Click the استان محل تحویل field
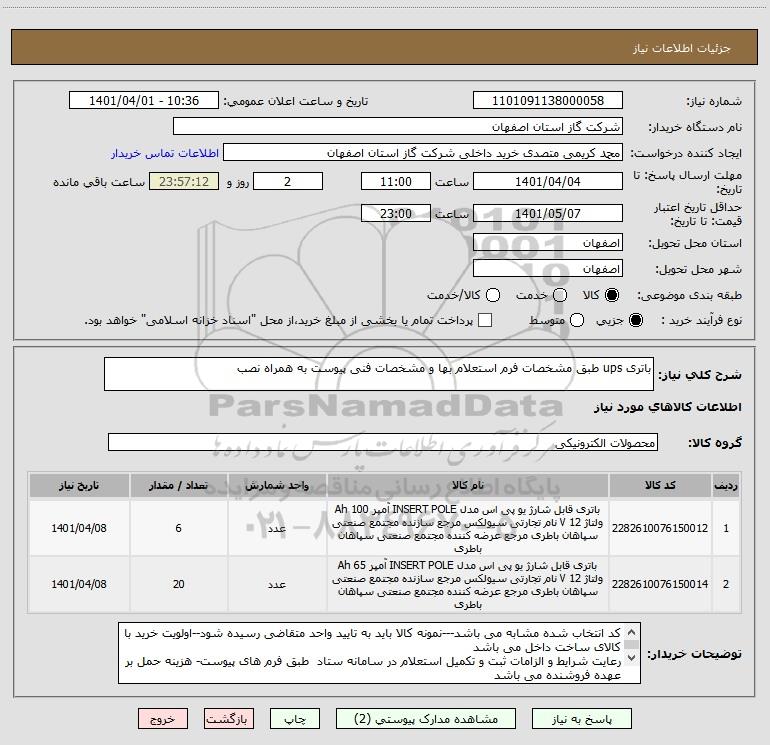Viewport: 770px width, 745px height. click(x=548, y=243)
